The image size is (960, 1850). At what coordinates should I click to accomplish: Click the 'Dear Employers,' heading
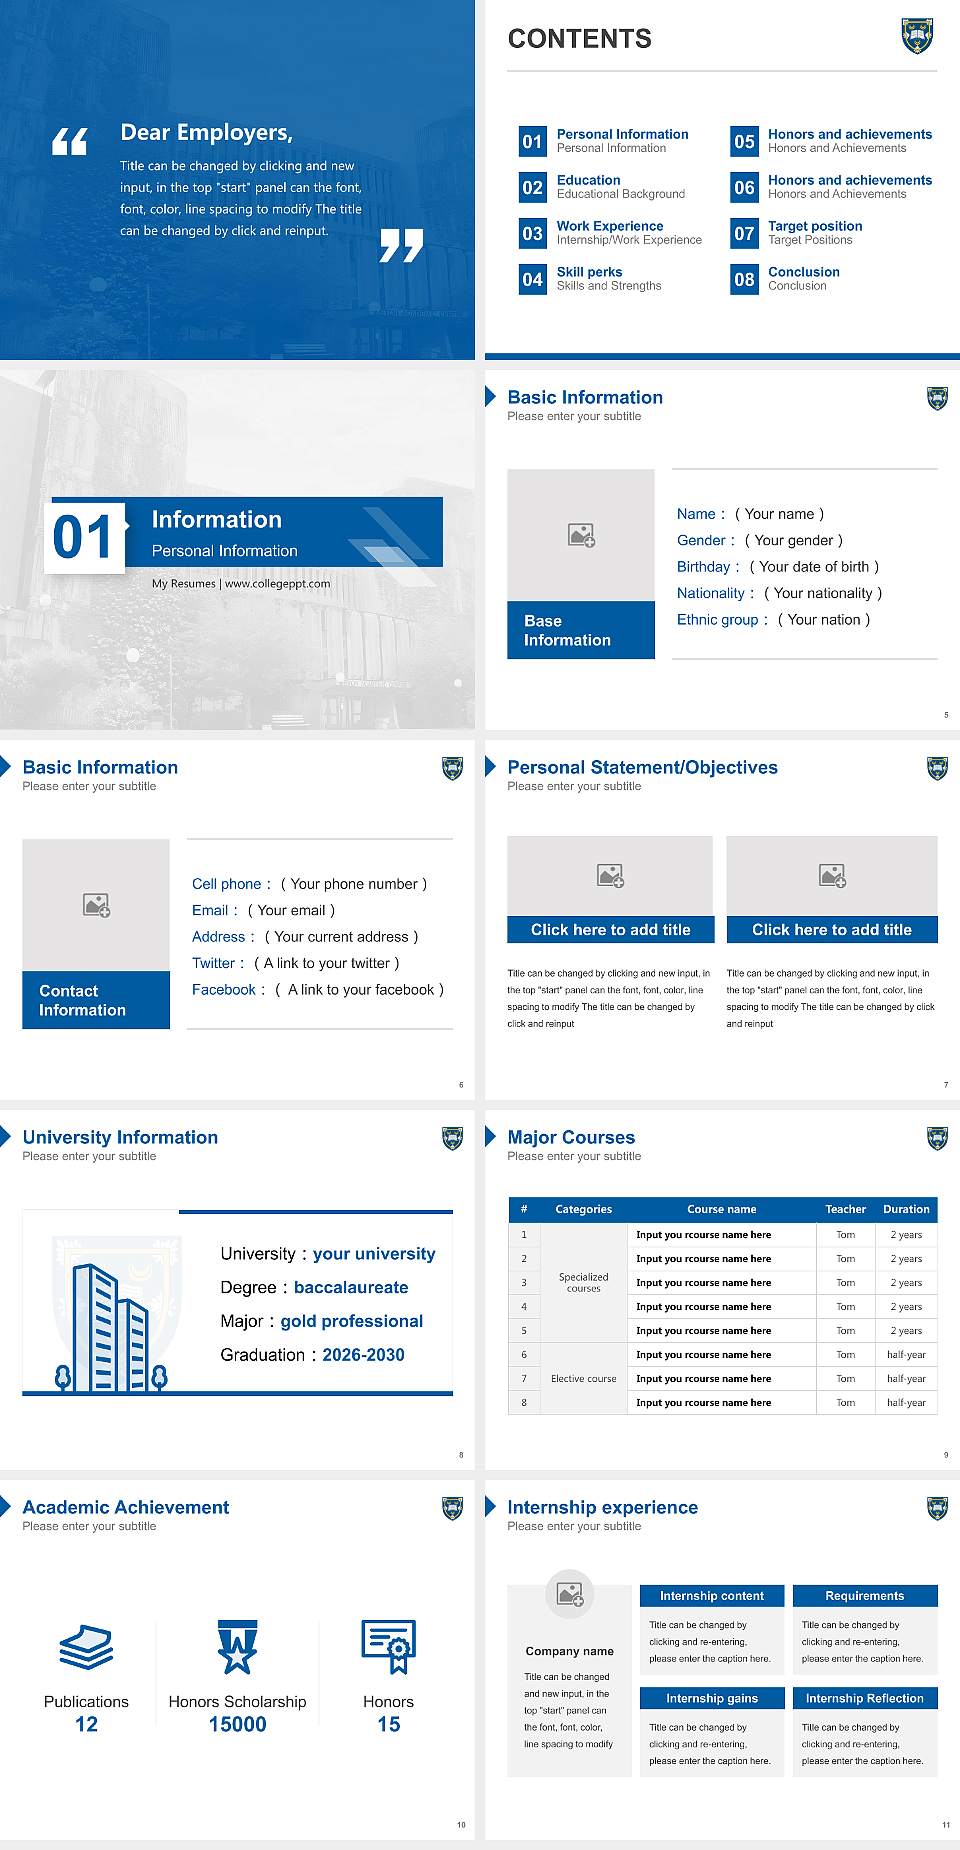point(207,133)
